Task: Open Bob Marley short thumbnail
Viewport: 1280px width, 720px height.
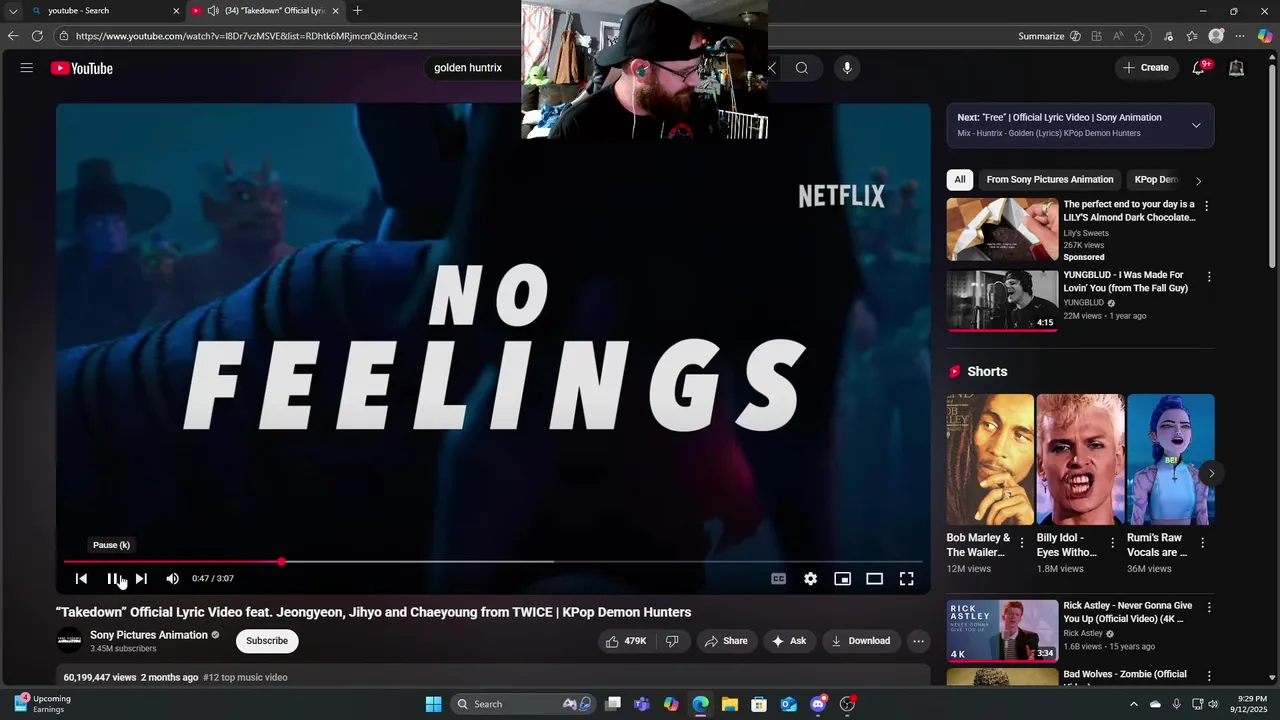Action: (x=990, y=459)
